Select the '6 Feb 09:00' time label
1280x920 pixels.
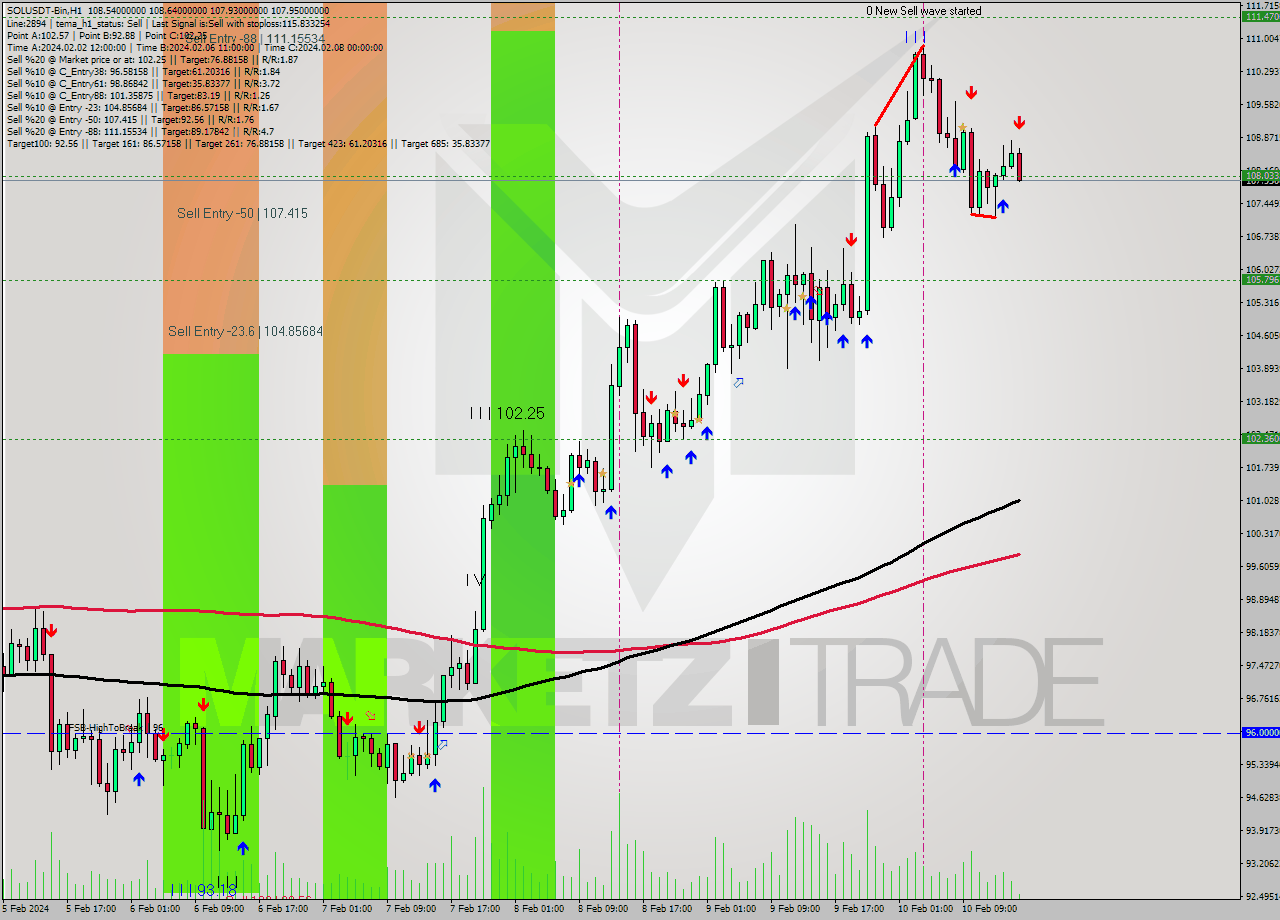pyautogui.click(x=219, y=909)
